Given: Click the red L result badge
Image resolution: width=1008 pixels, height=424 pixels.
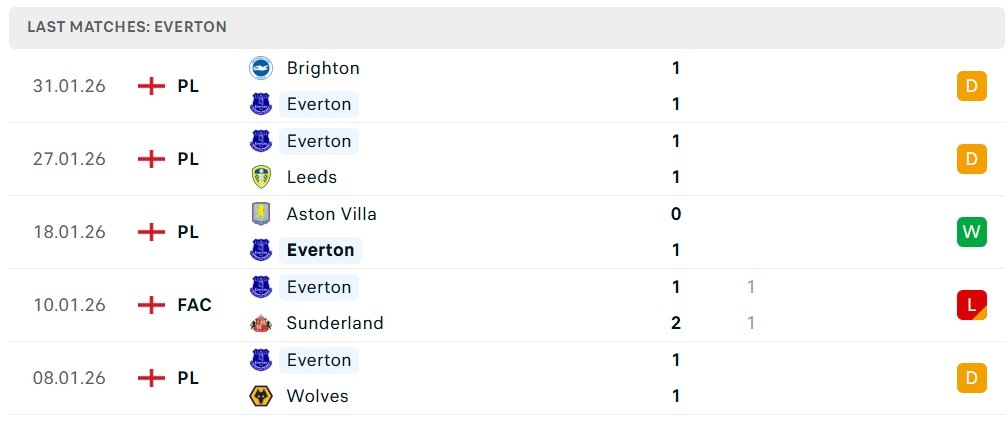Looking at the screenshot, I should point(971,305).
